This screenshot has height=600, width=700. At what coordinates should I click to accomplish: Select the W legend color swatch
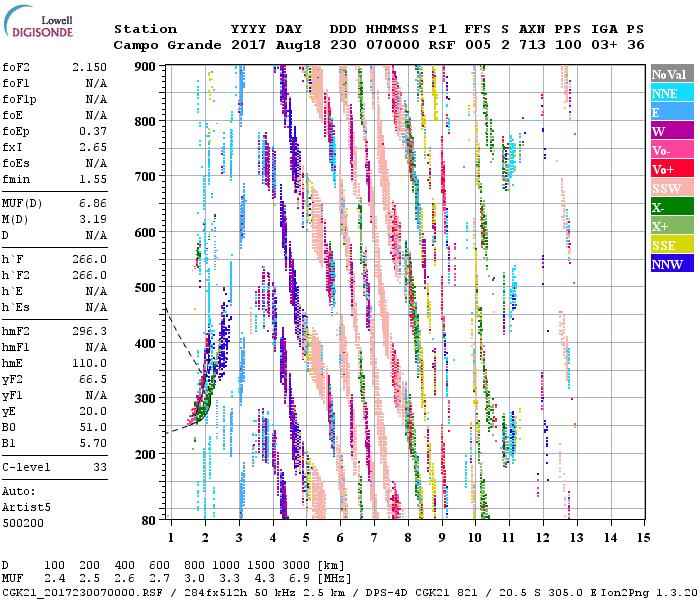point(672,131)
